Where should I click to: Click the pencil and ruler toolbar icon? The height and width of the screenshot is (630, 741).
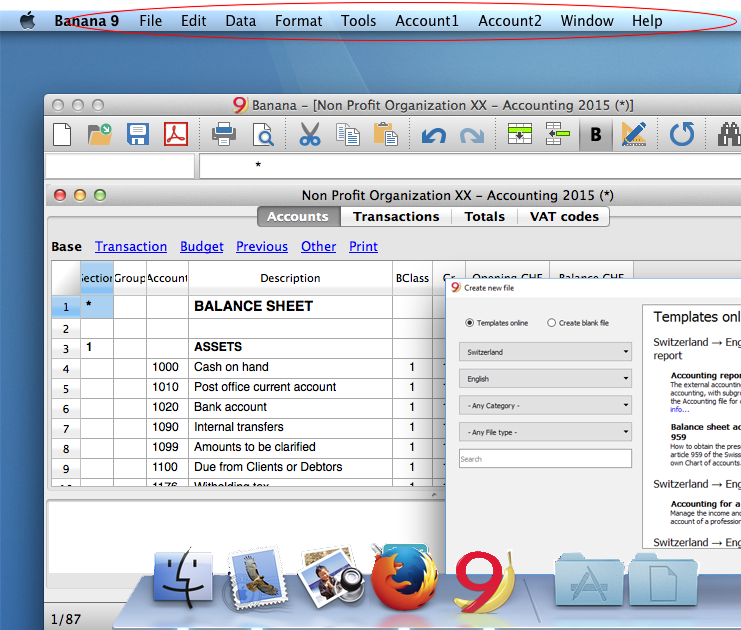pyautogui.click(x=634, y=135)
